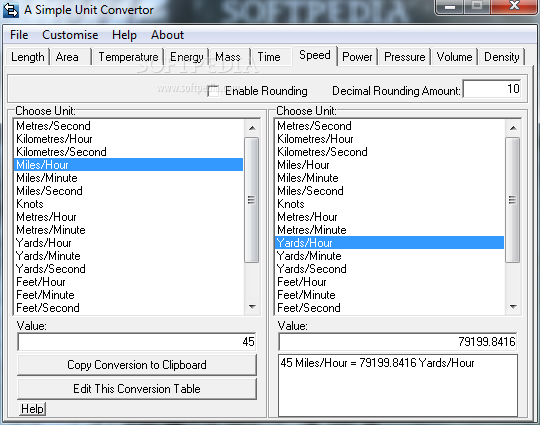Switch to the Volume tab
This screenshot has height=425, width=540.
coord(454,57)
